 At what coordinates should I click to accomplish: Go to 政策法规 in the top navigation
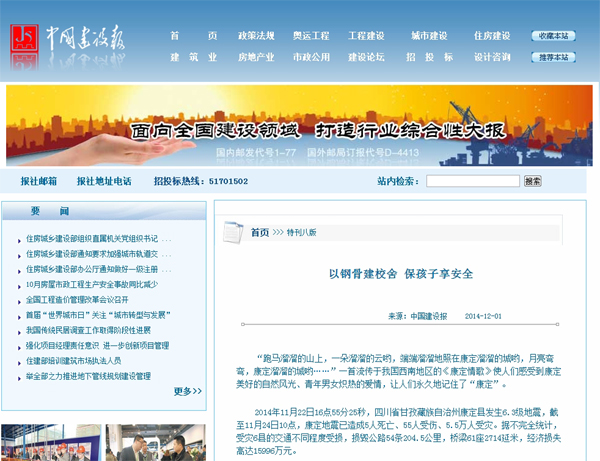click(x=256, y=36)
